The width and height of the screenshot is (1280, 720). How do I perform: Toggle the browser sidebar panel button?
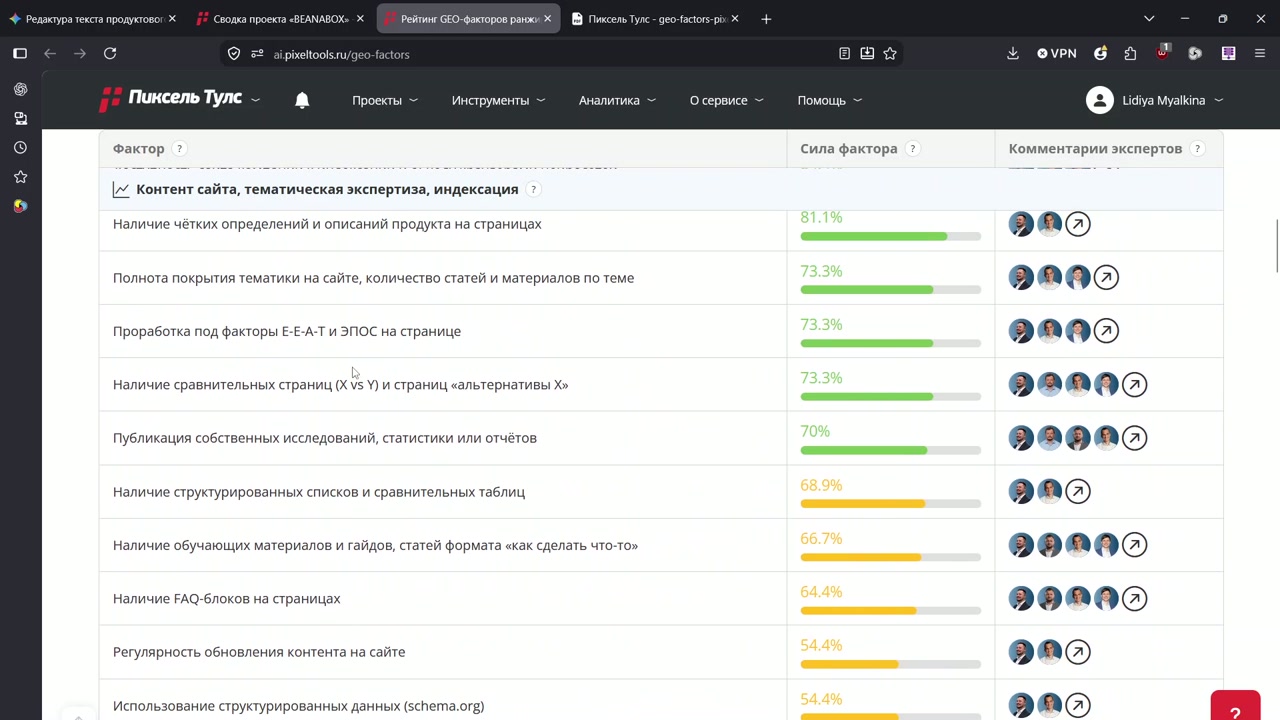[x=20, y=54]
